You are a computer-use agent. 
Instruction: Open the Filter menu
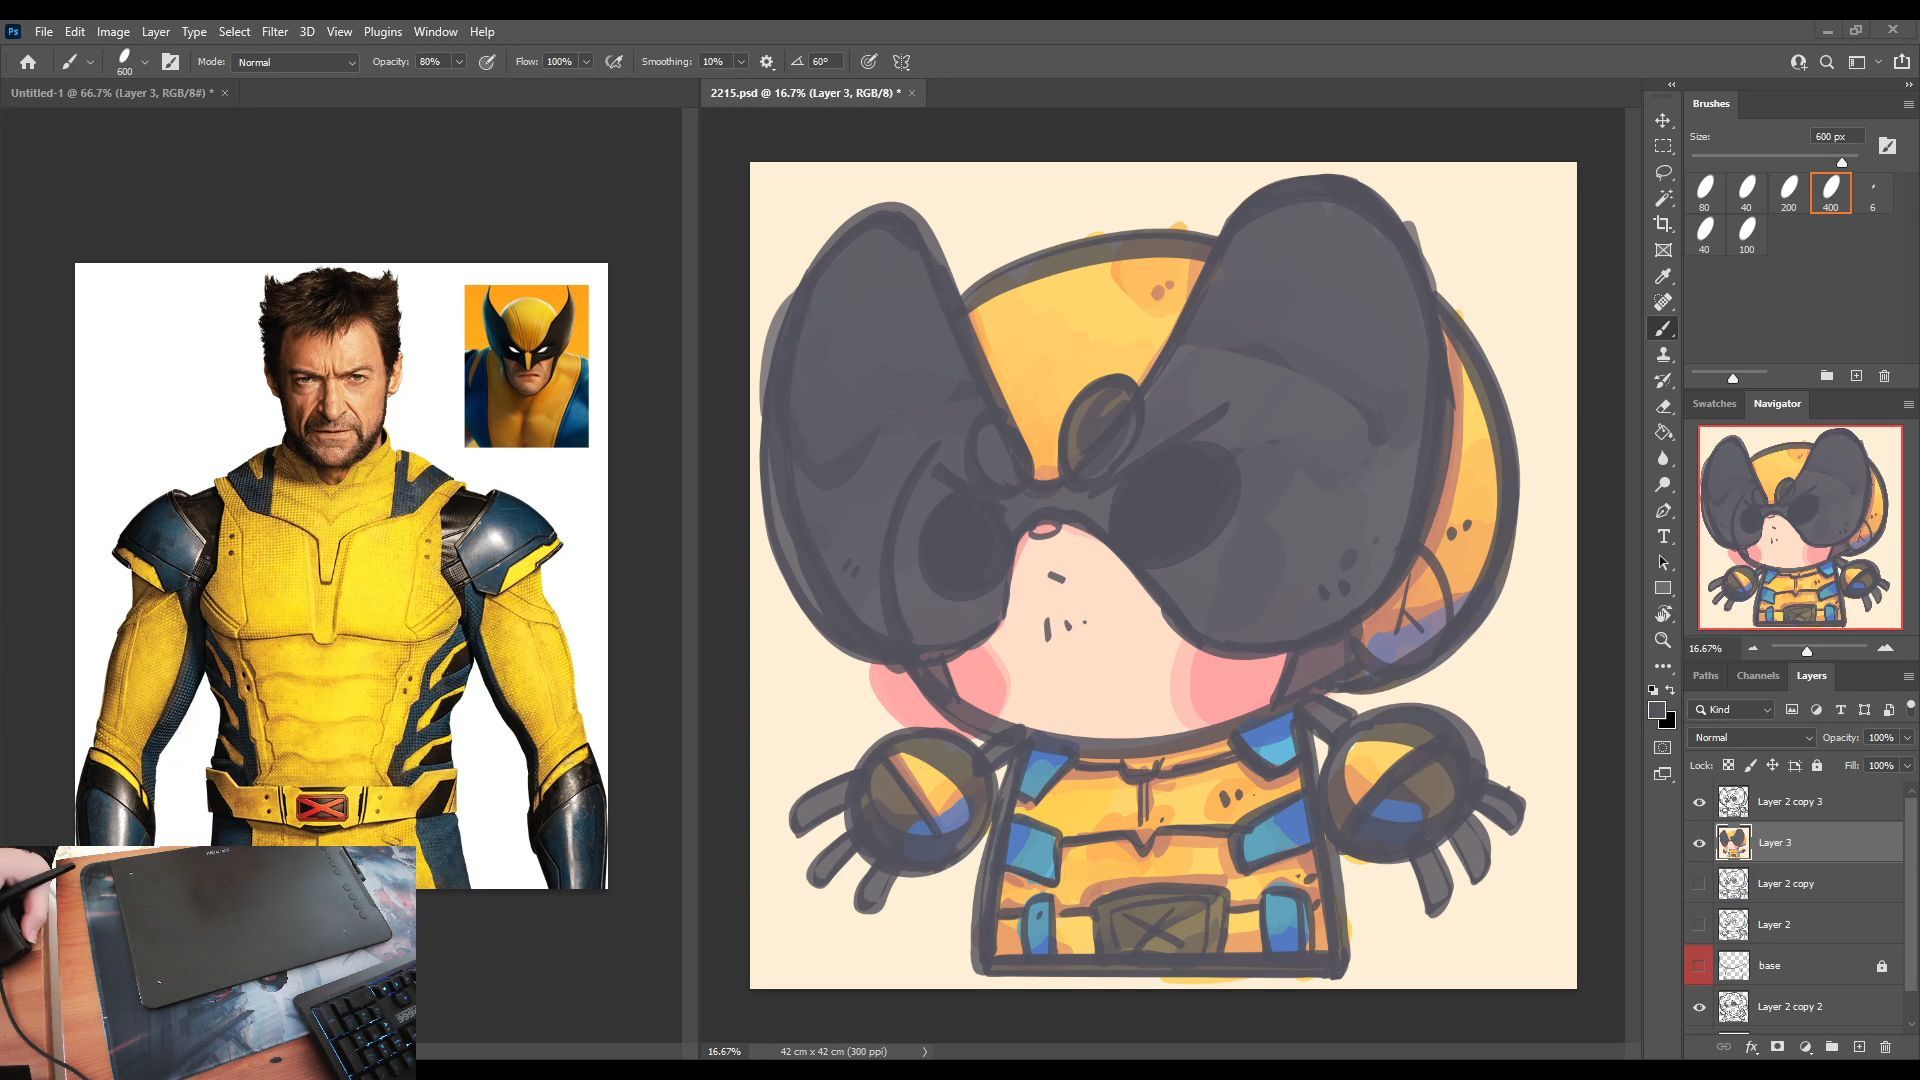[275, 32]
